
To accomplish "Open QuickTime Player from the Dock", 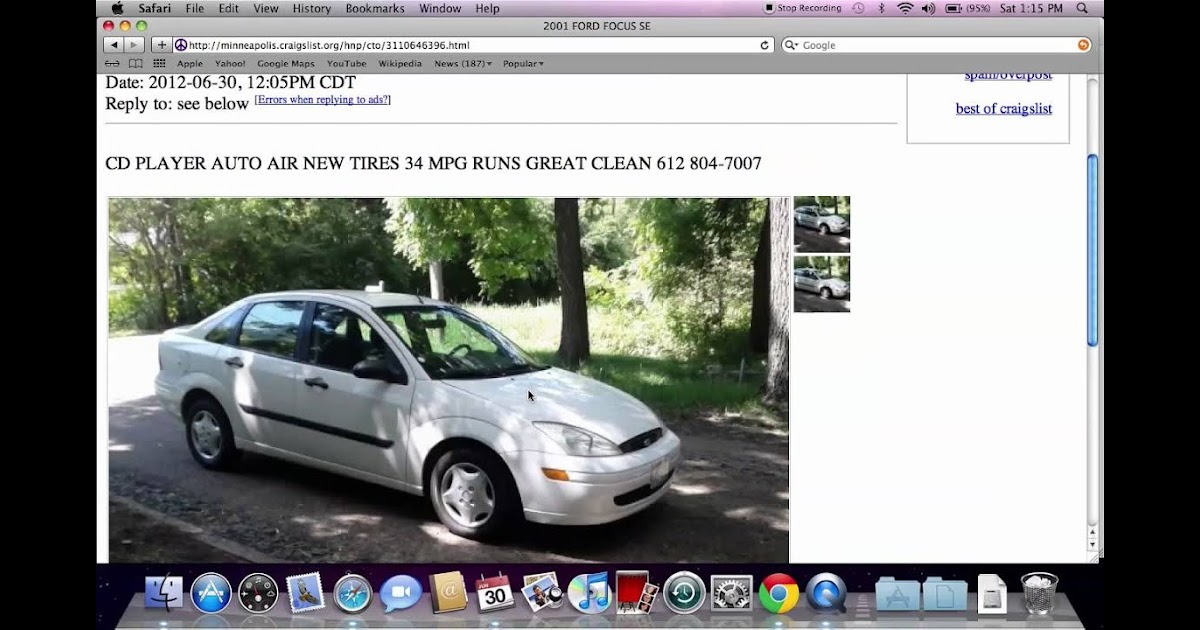I will point(826,593).
